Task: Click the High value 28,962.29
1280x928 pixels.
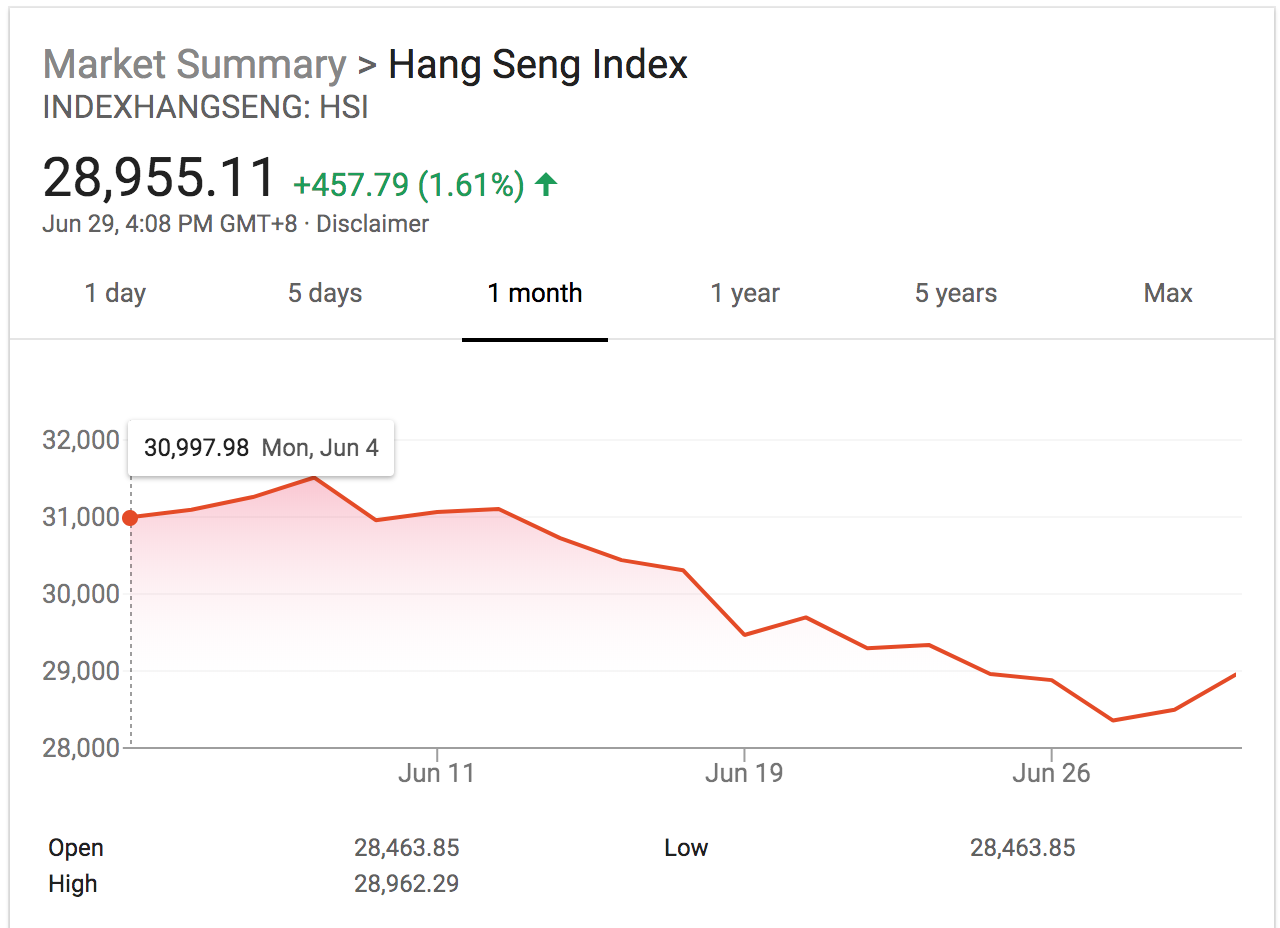Action: point(408,884)
